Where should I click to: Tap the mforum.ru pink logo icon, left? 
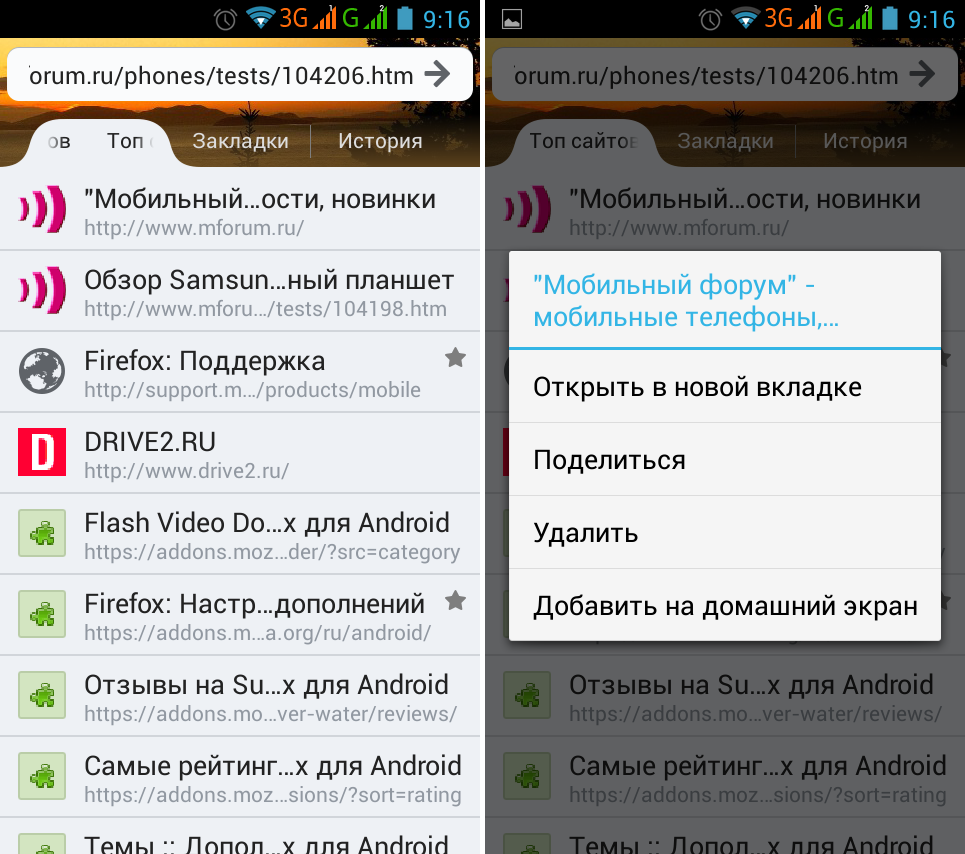(x=42, y=209)
